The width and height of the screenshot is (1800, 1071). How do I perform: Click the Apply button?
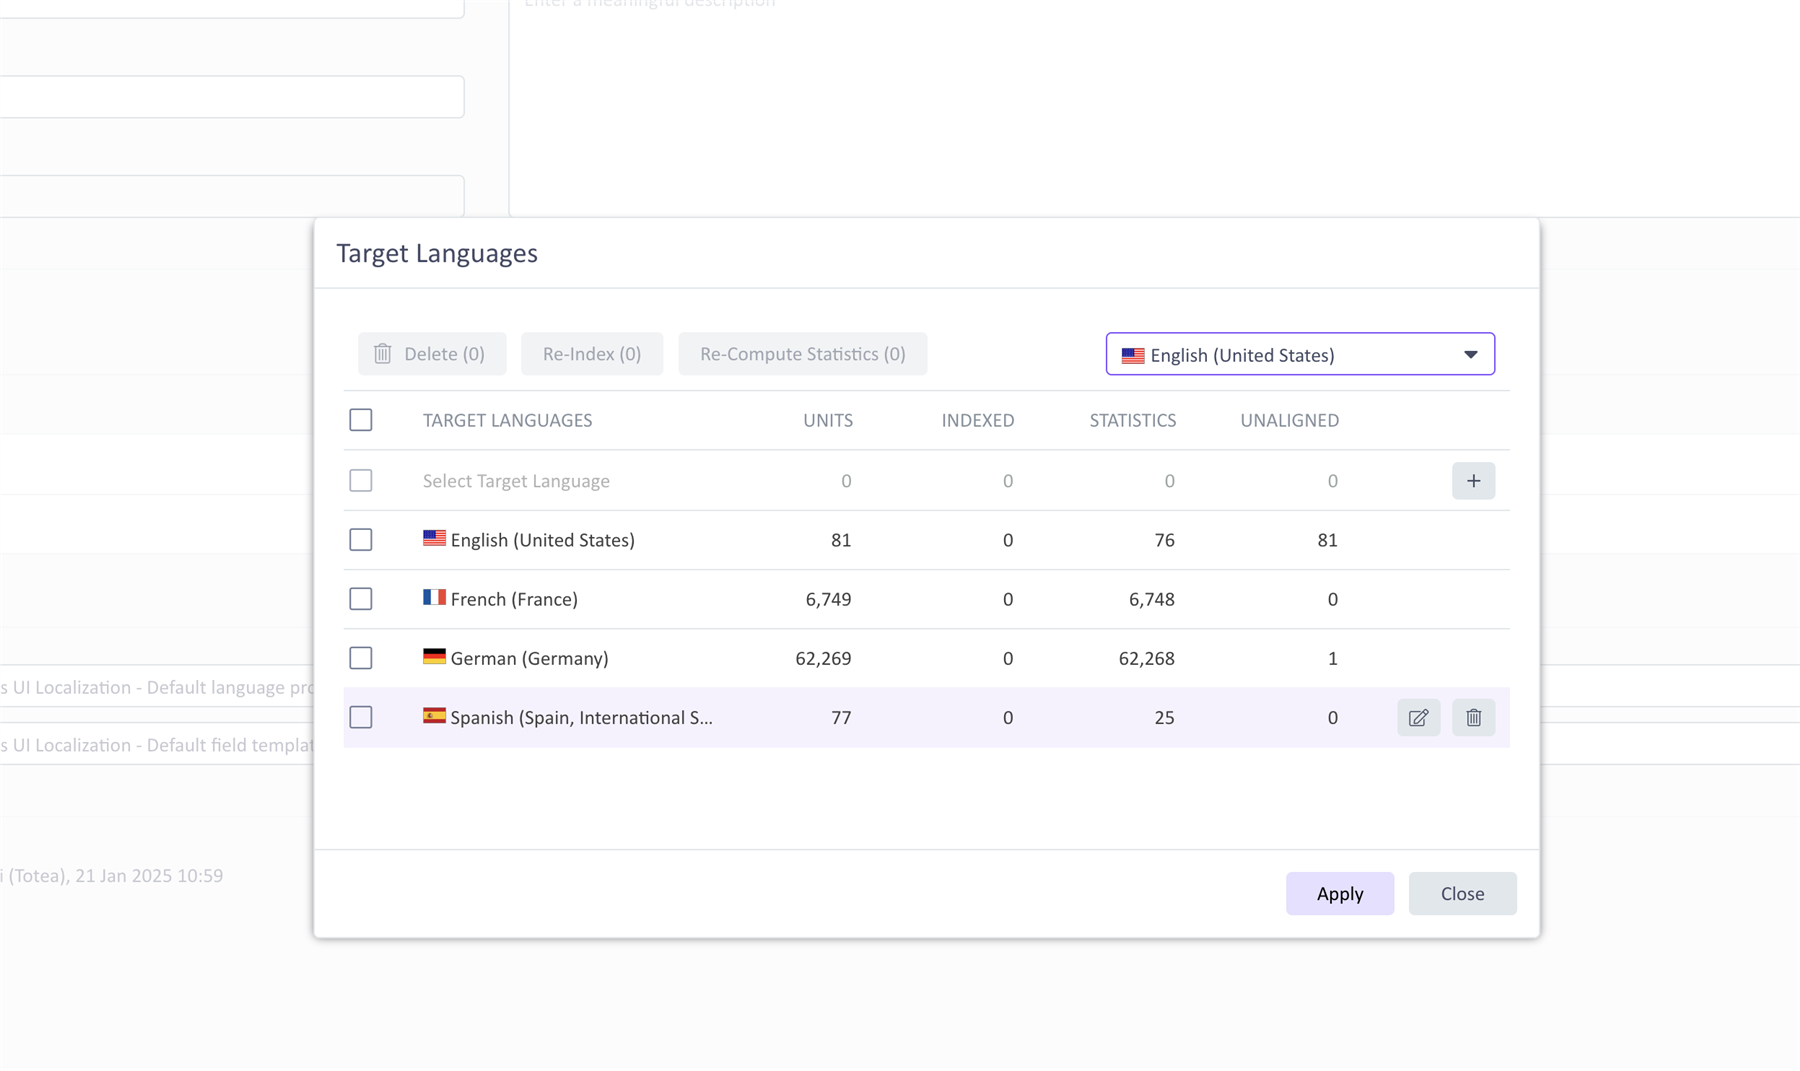pyautogui.click(x=1339, y=894)
